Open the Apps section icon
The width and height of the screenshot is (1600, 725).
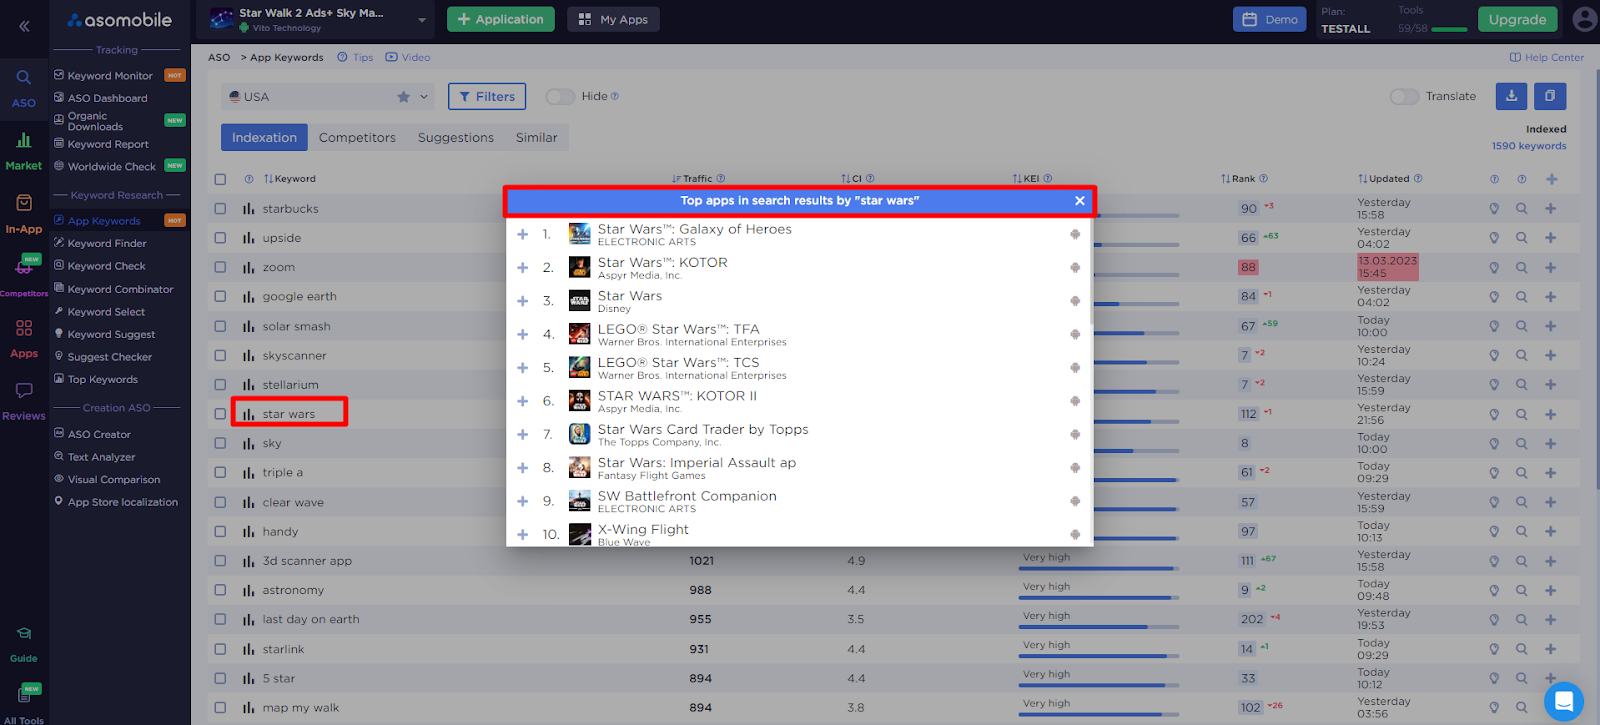coord(24,328)
